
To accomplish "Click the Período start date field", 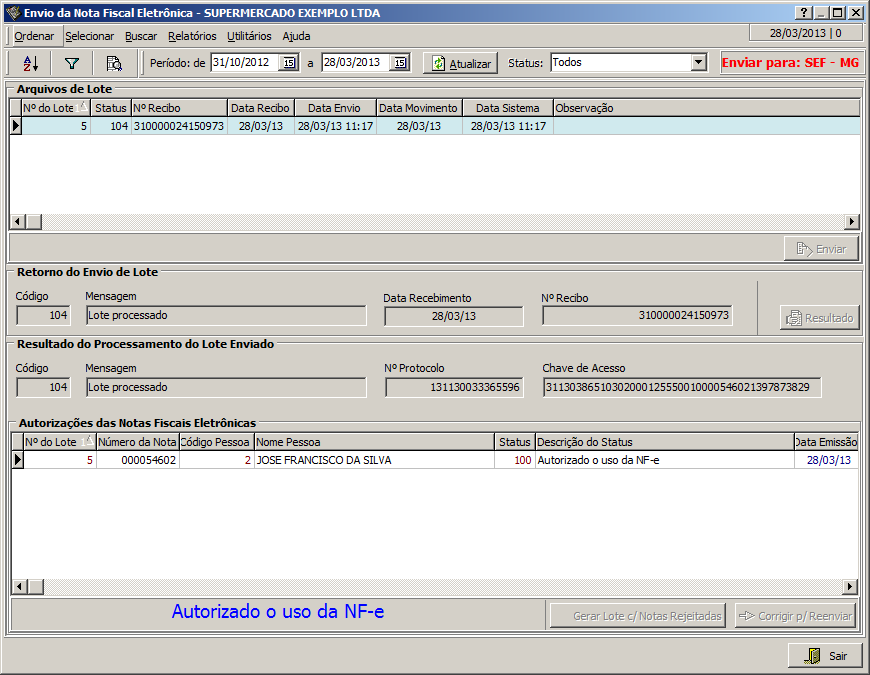I will [x=244, y=62].
